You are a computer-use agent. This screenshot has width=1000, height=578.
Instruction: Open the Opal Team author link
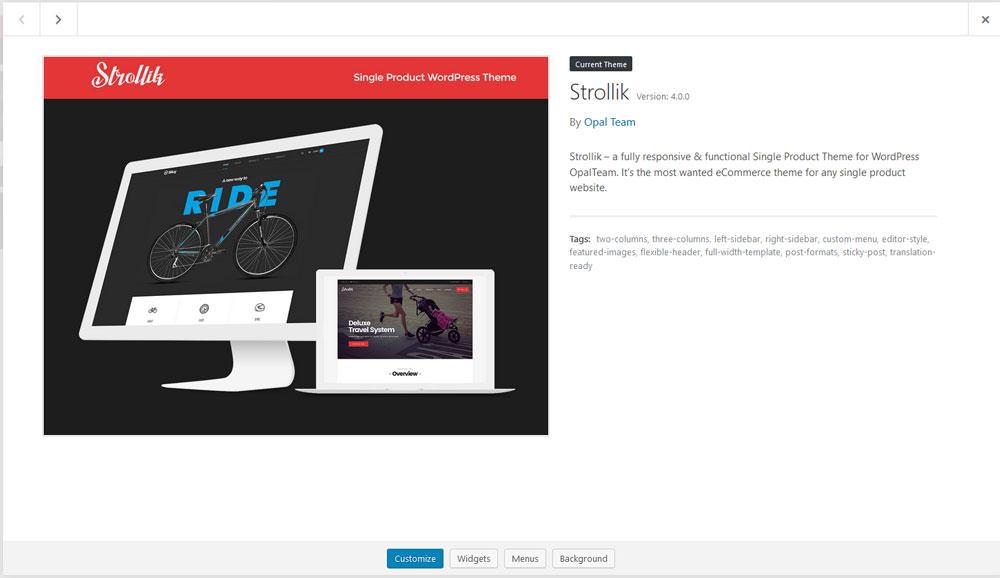(609, 122)
